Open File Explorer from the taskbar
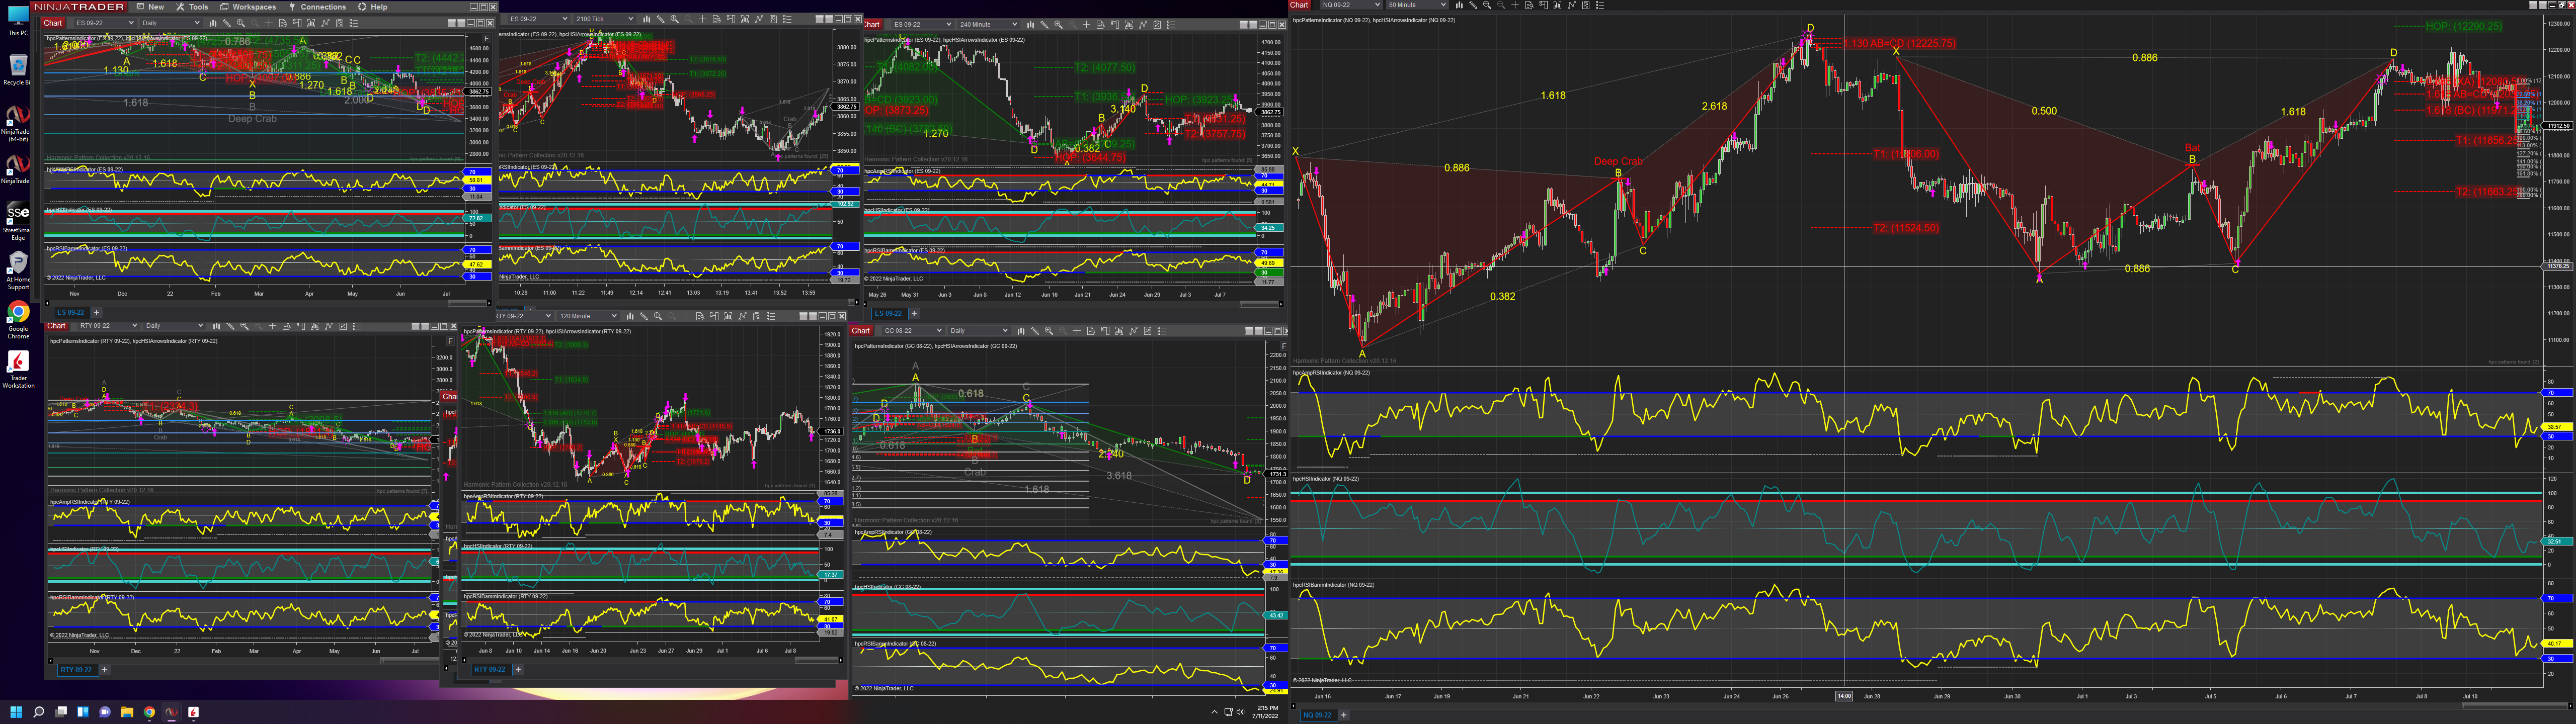2576x724 pixels. [127, 712]
